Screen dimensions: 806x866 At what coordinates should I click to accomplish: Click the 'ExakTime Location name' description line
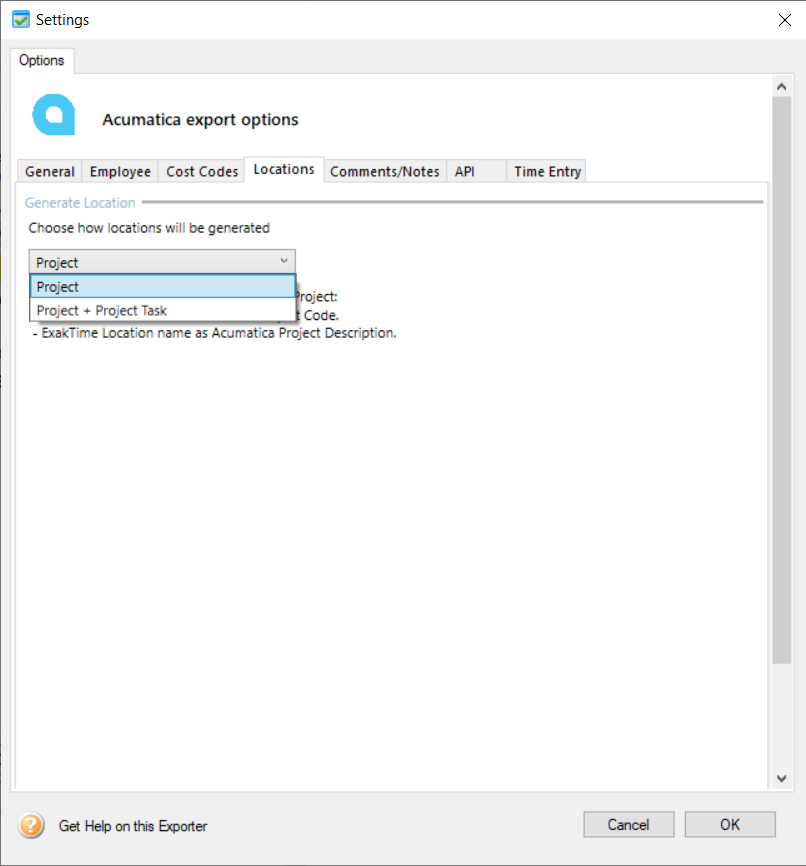click(x=215, y=333)
